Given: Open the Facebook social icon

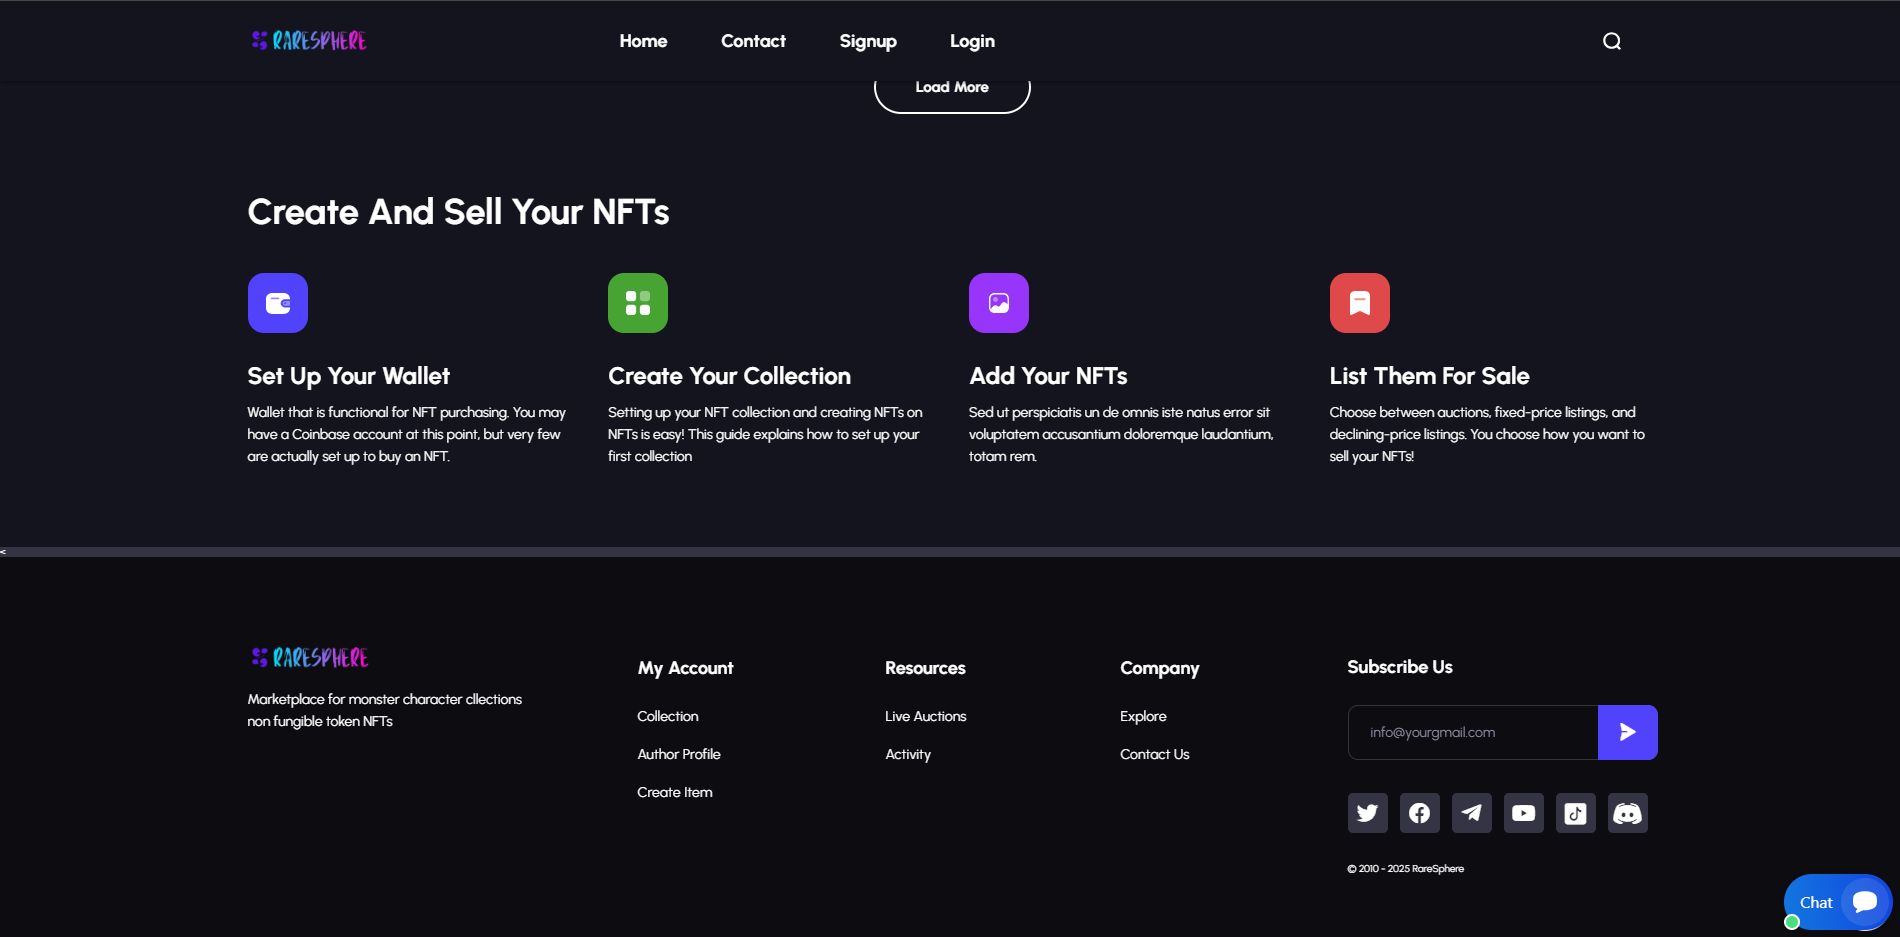Looking at the screenshot, I should tap(1419, 813).
